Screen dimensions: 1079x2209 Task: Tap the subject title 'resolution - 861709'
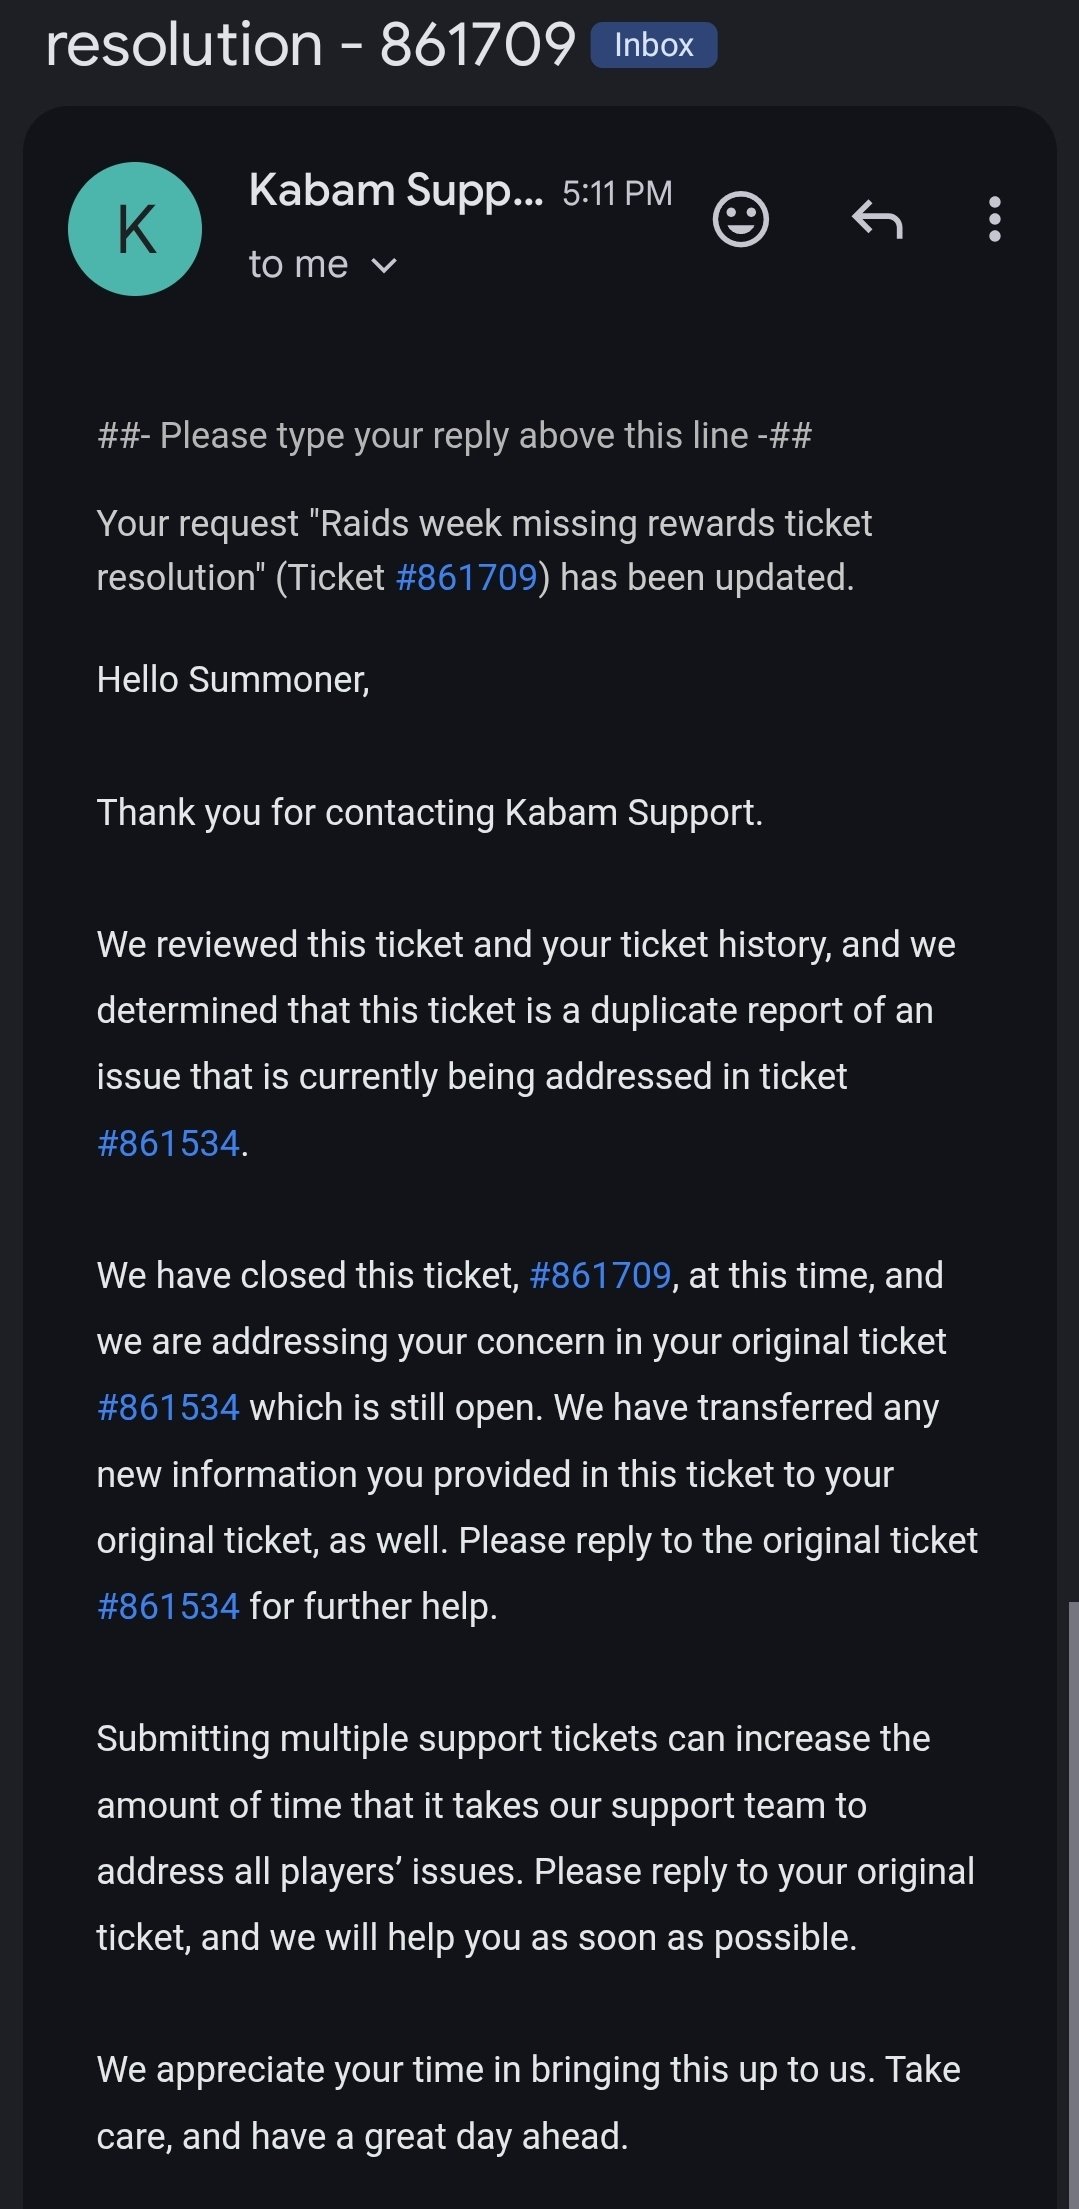pyautogui.click(x=310, y=45)
